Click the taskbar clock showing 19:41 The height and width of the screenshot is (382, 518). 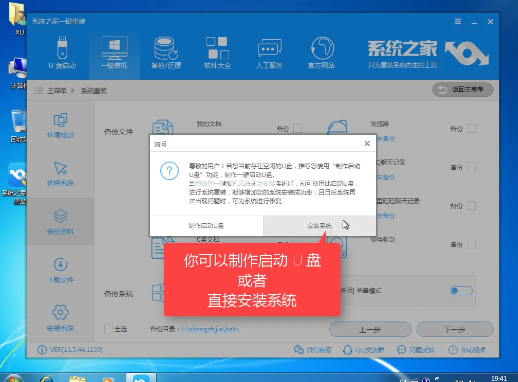[499, 378]
